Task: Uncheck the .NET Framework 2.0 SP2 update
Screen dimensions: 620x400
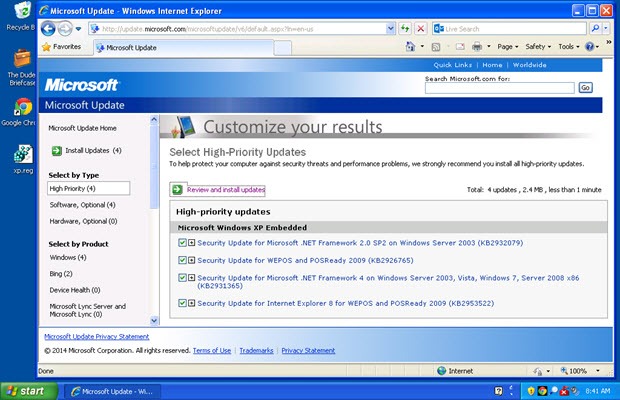Action: pos(181,243)
